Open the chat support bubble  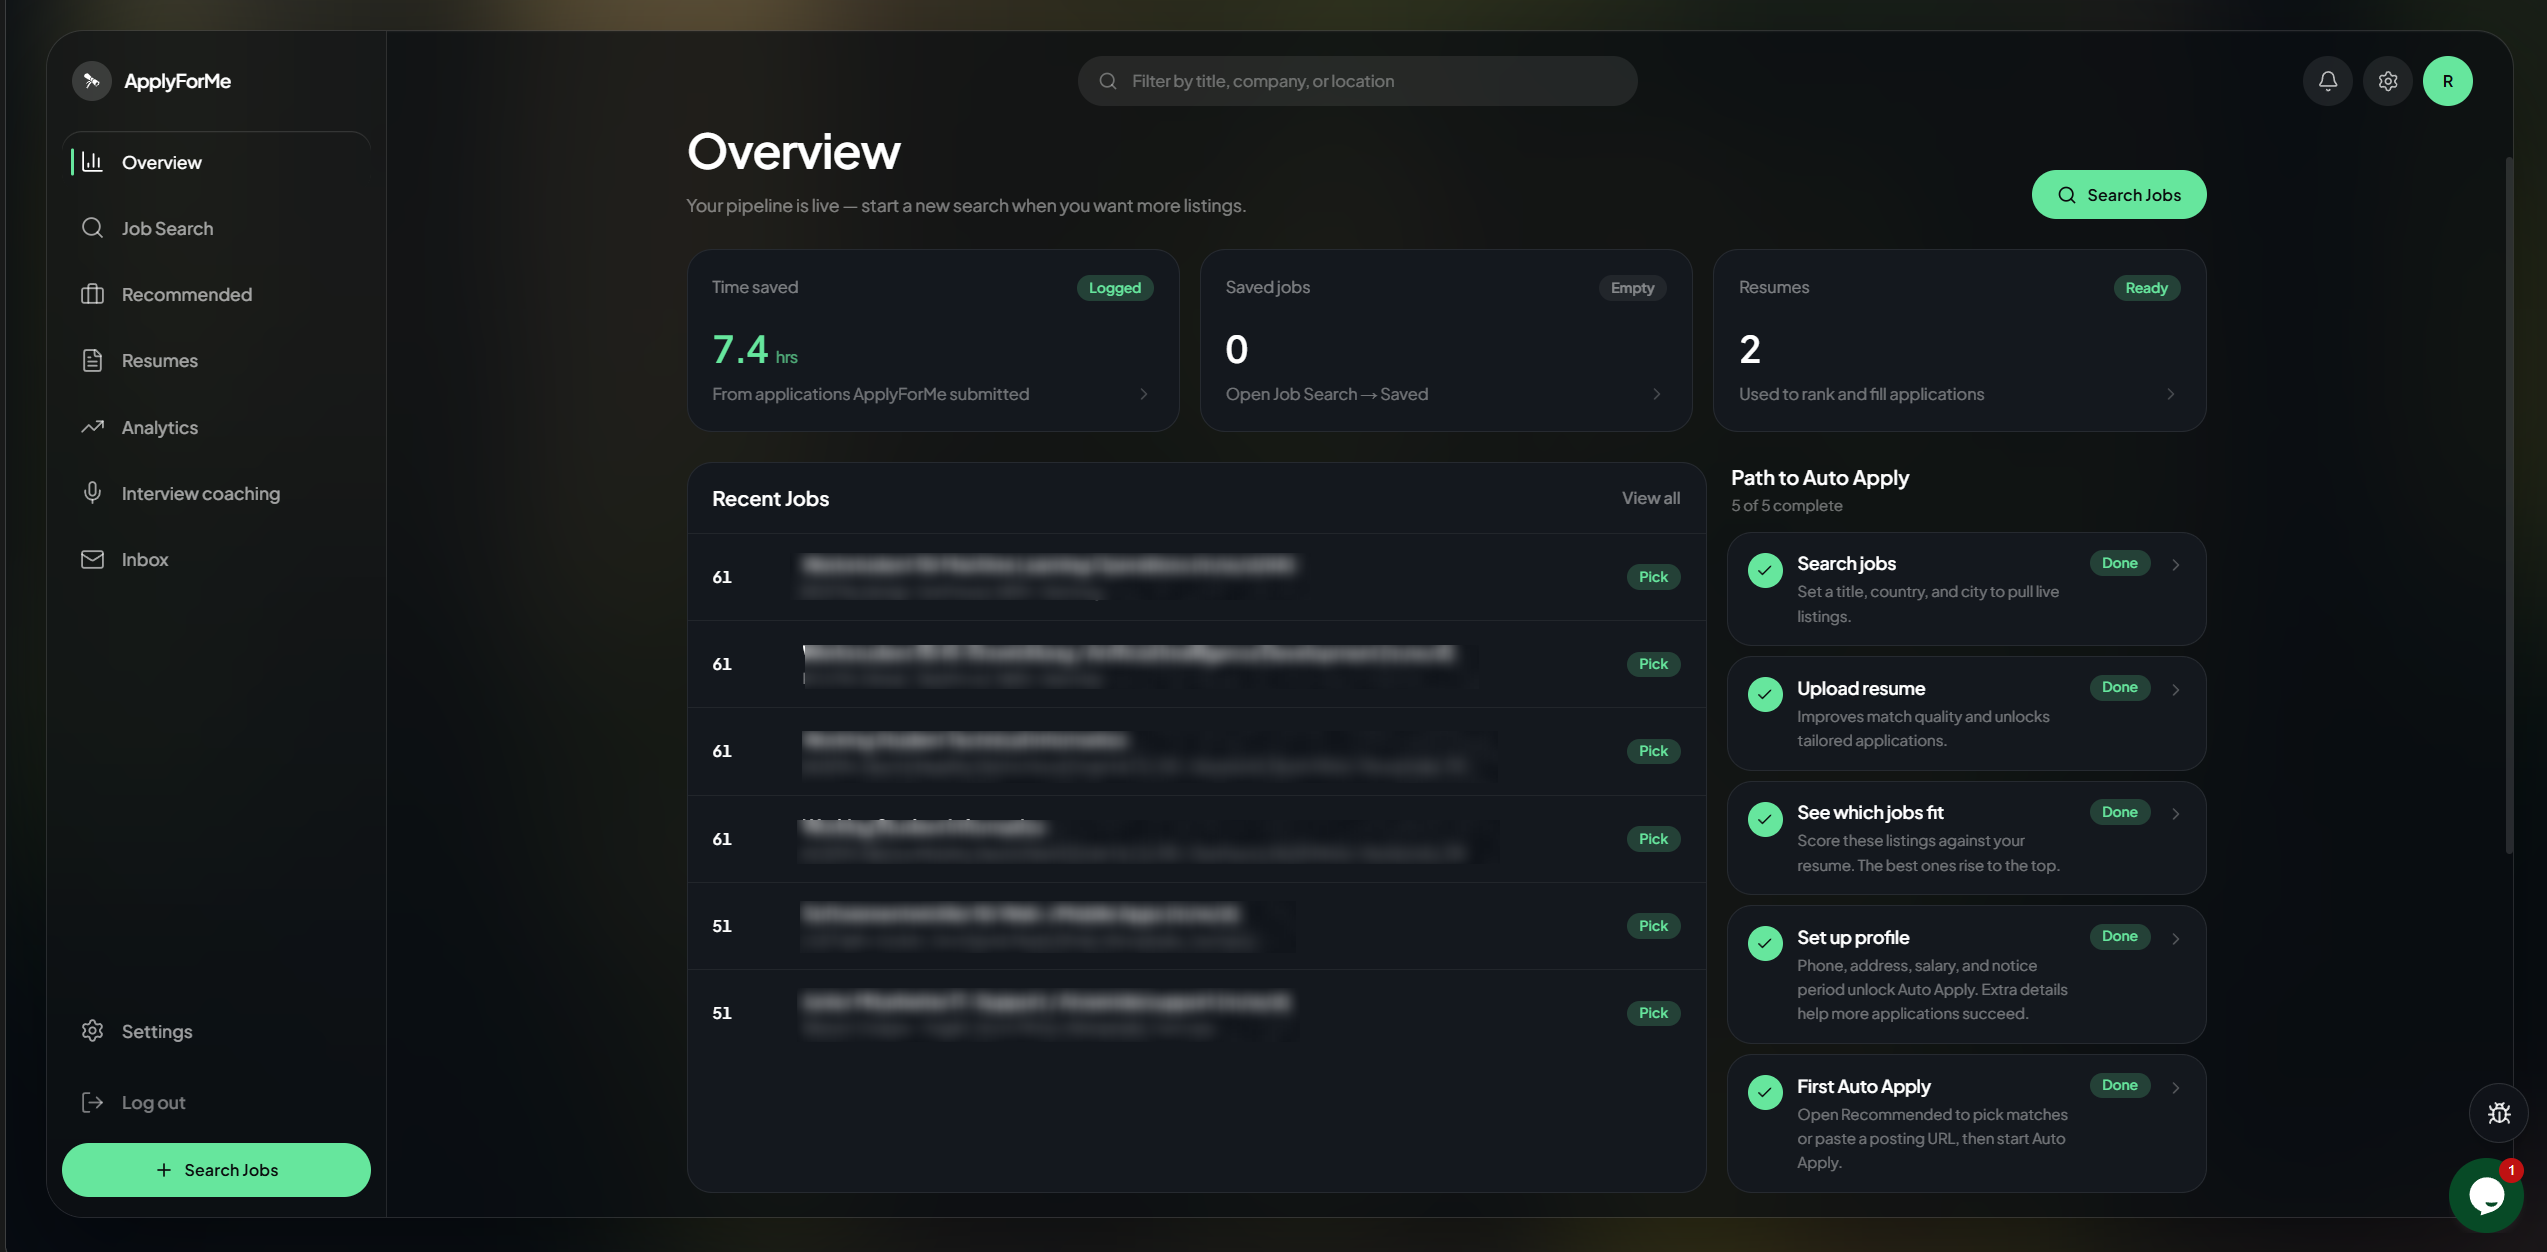[2485, 1194]
